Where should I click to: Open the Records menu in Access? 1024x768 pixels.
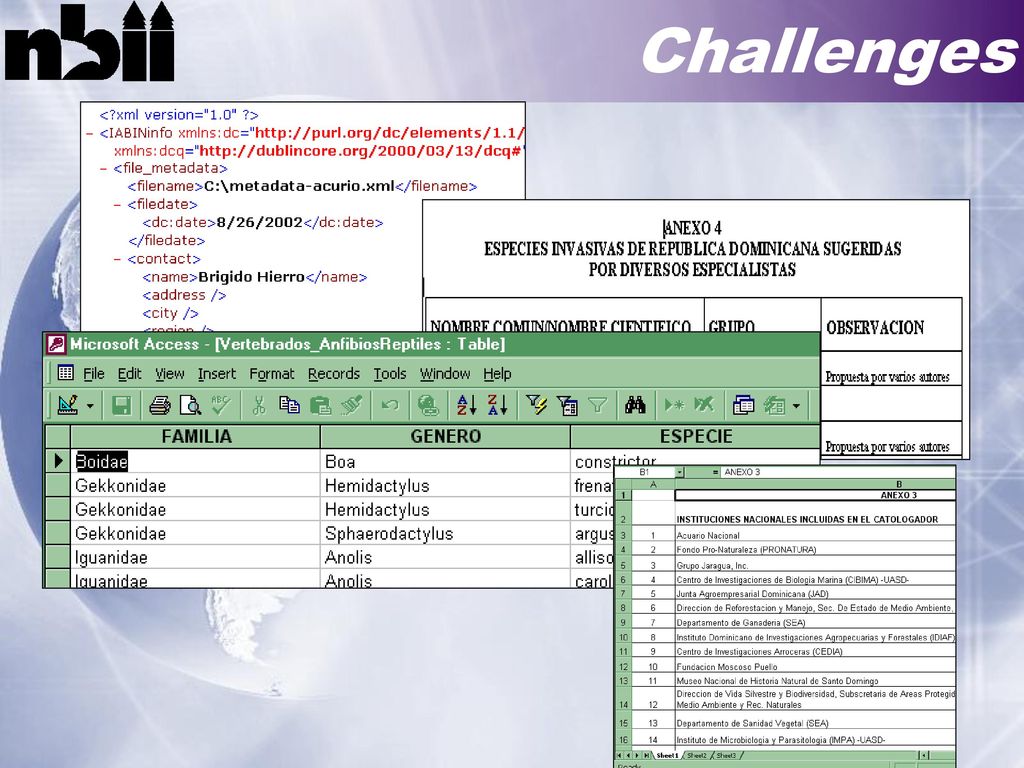(334, 374)
